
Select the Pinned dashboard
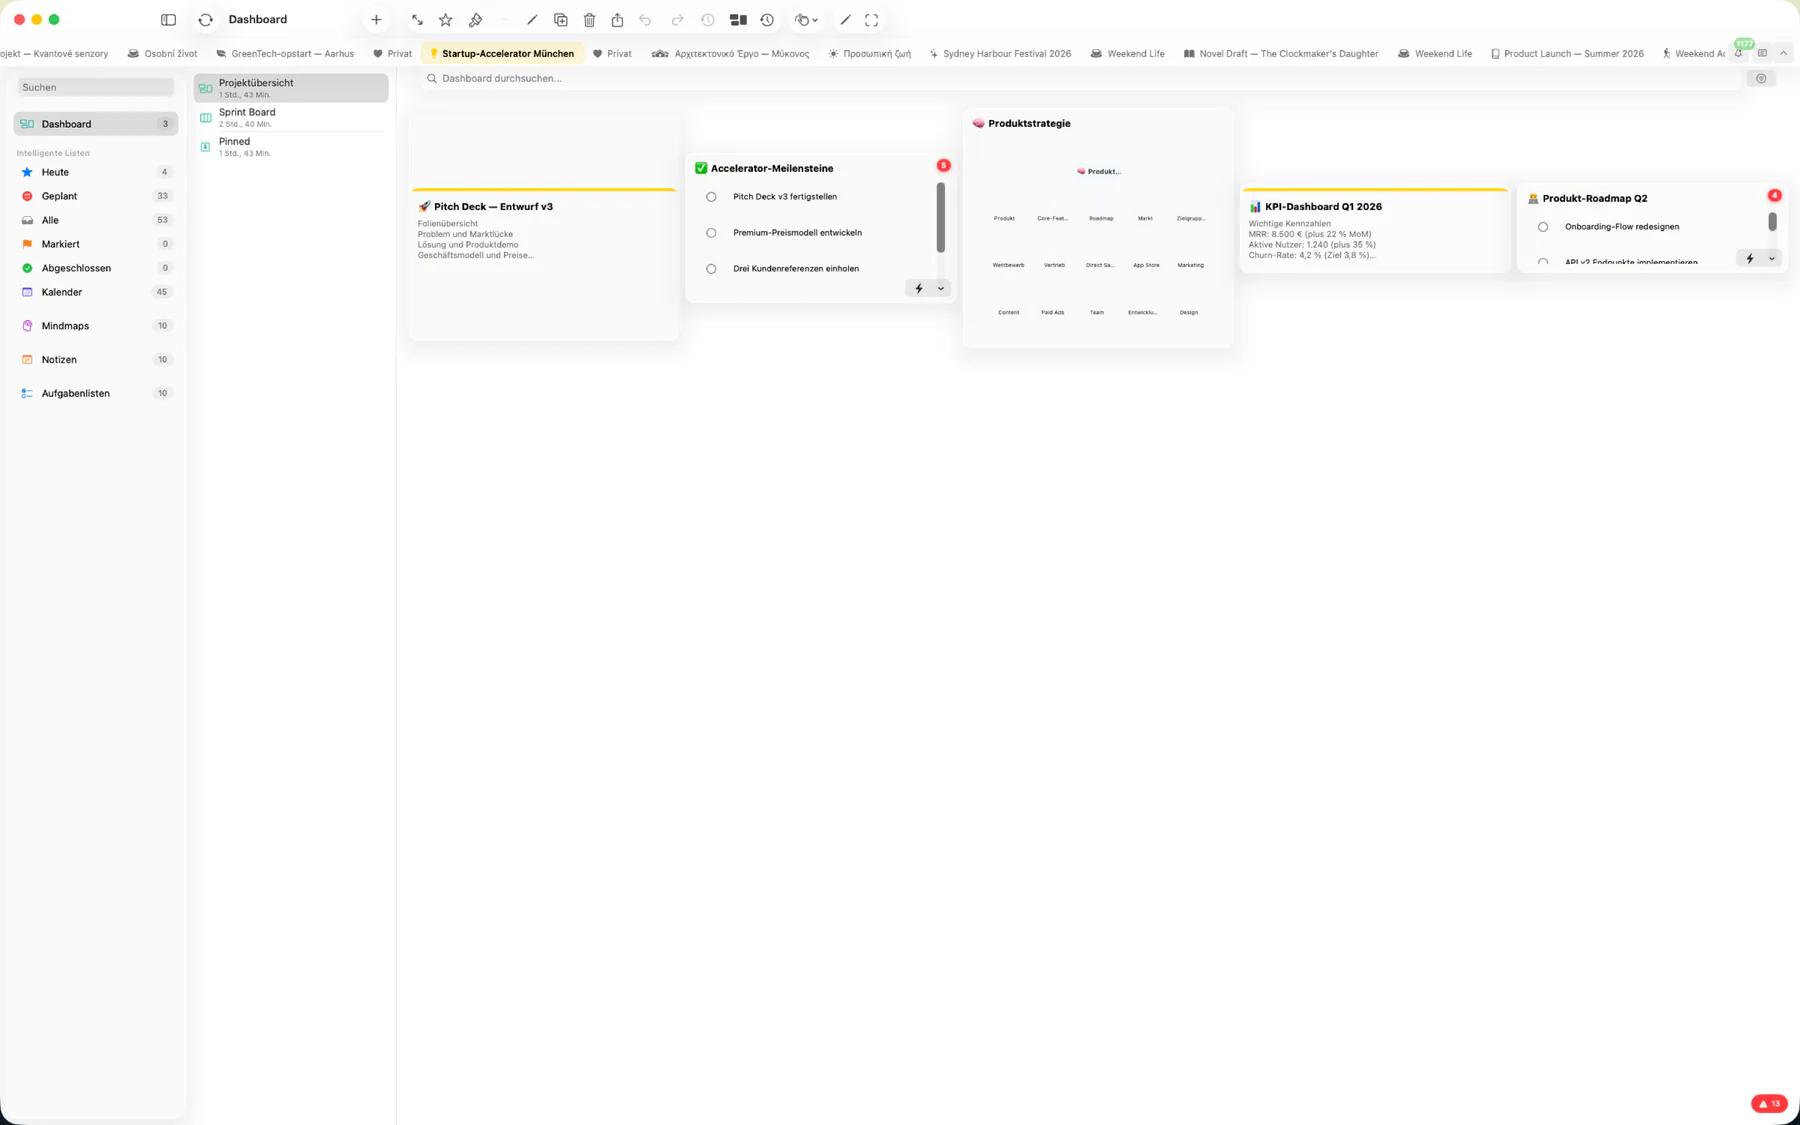pos(291,147)
